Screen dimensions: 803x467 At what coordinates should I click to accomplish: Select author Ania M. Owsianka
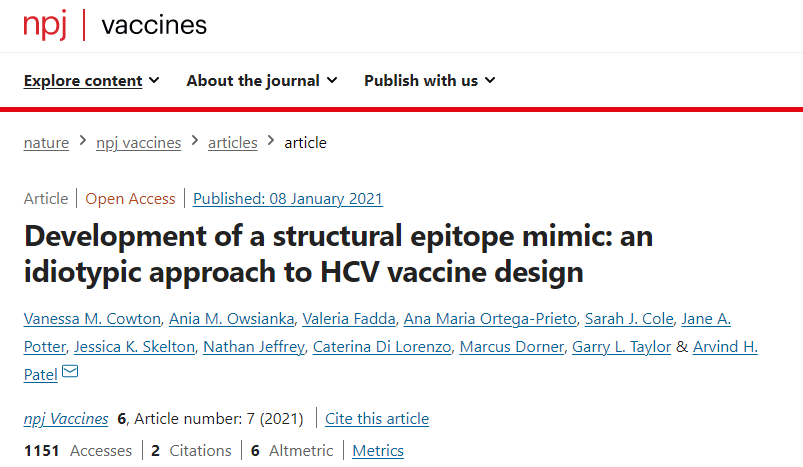231,319
